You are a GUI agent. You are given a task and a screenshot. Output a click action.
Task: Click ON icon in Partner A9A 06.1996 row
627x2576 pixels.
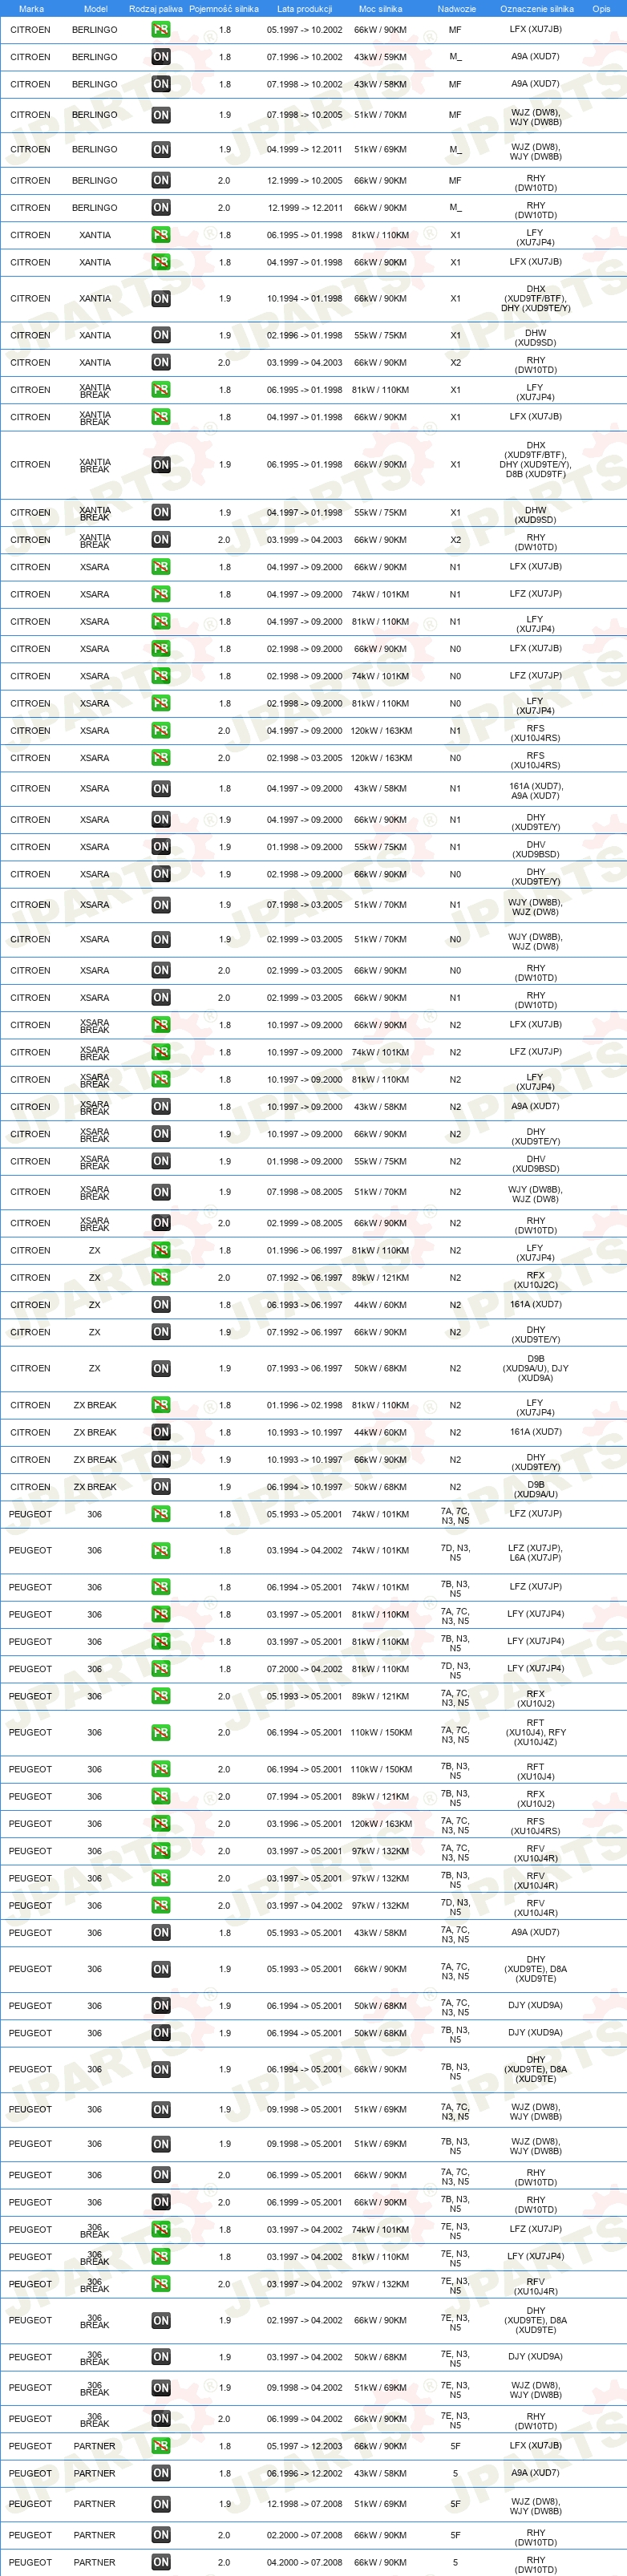[161, 2473]
